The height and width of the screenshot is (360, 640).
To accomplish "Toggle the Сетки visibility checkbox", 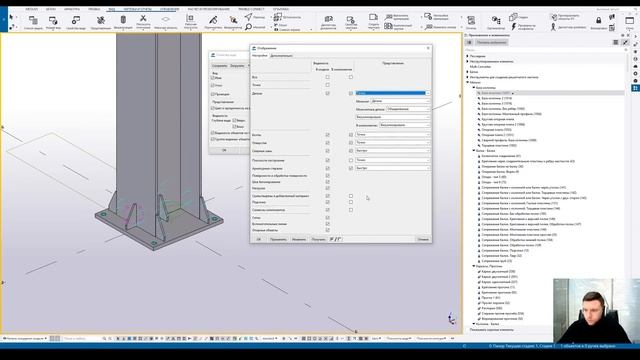I will [x=327, y=218].
